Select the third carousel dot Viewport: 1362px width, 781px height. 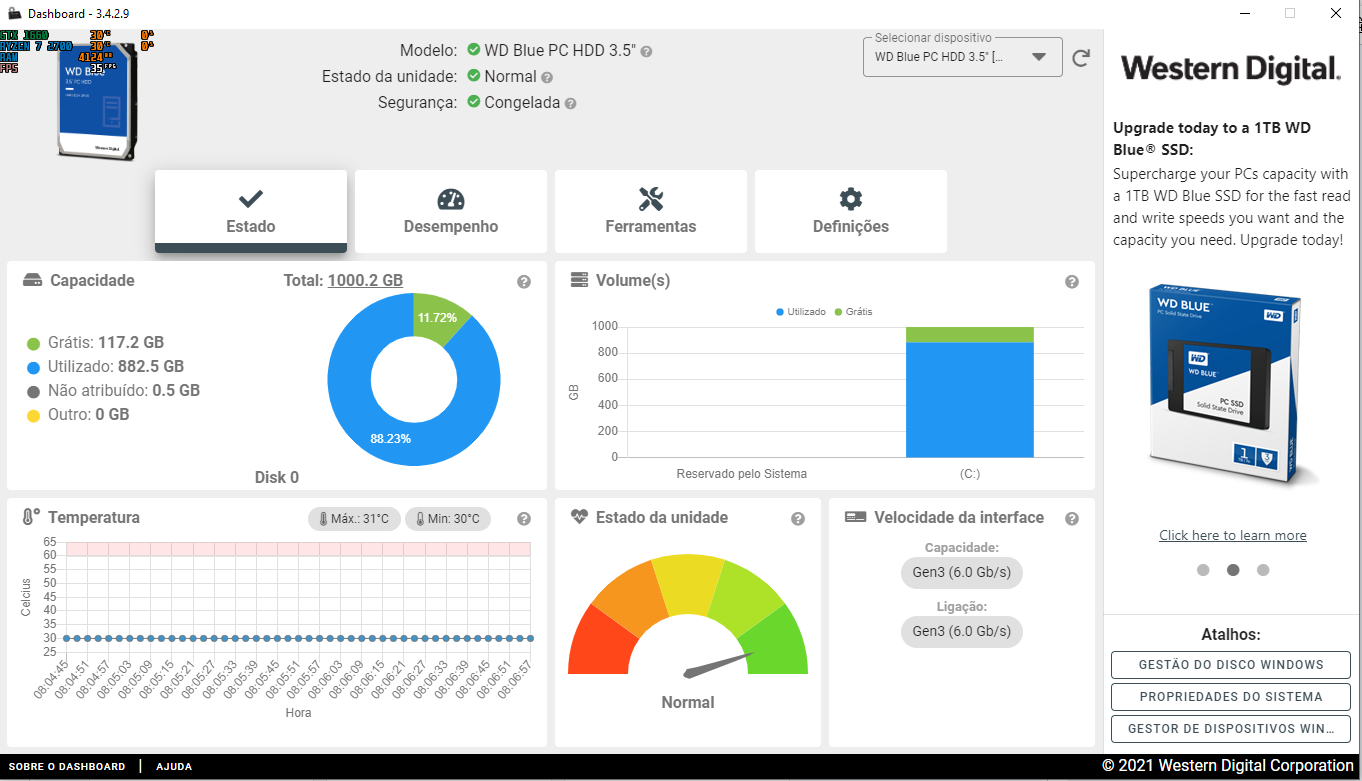pos(1263,570)
